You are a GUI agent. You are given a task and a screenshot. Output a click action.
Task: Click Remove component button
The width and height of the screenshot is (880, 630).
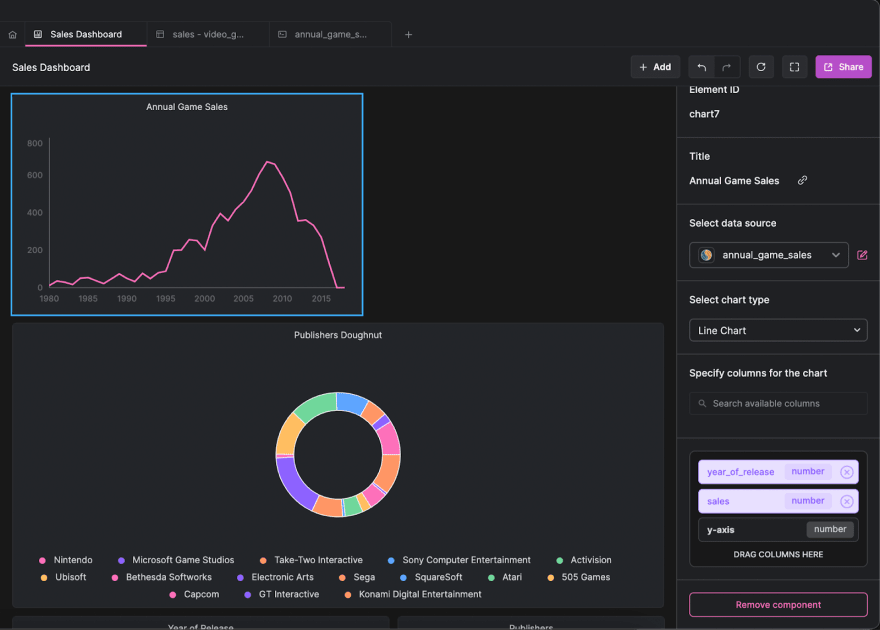tap(778, 605)
